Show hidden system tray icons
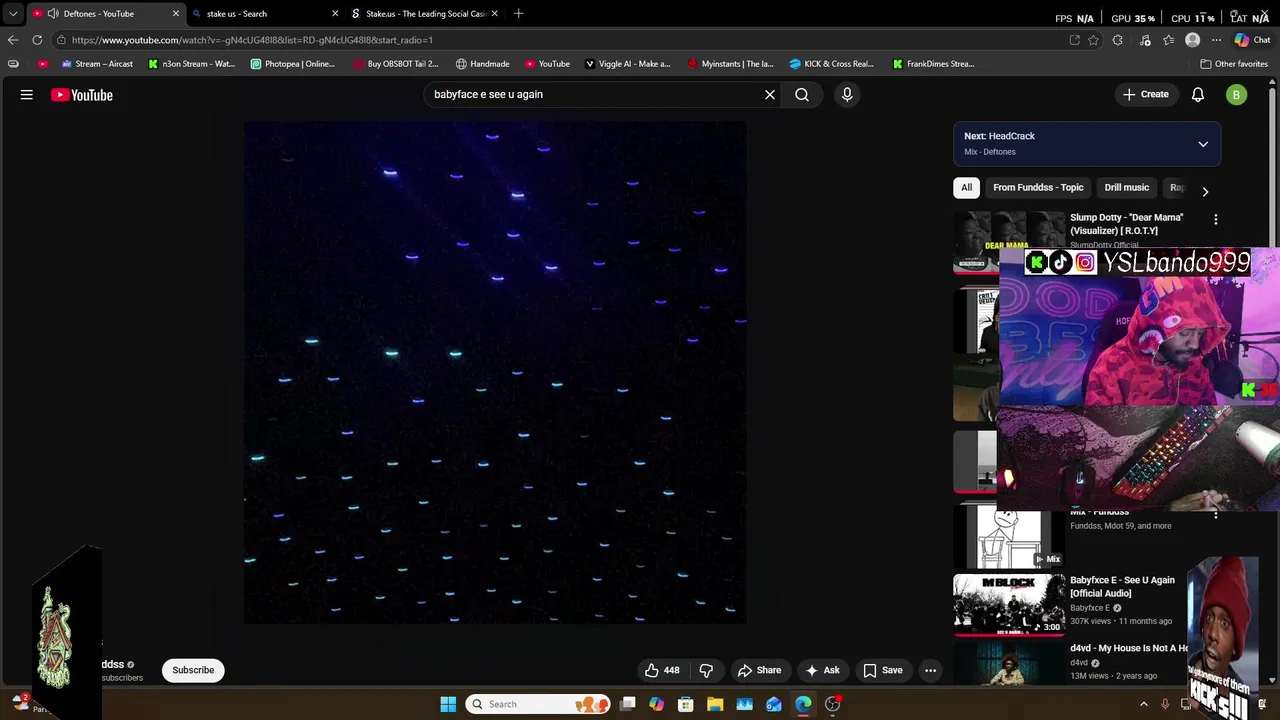This screenshot has height=720, width=1280. 1144,704
